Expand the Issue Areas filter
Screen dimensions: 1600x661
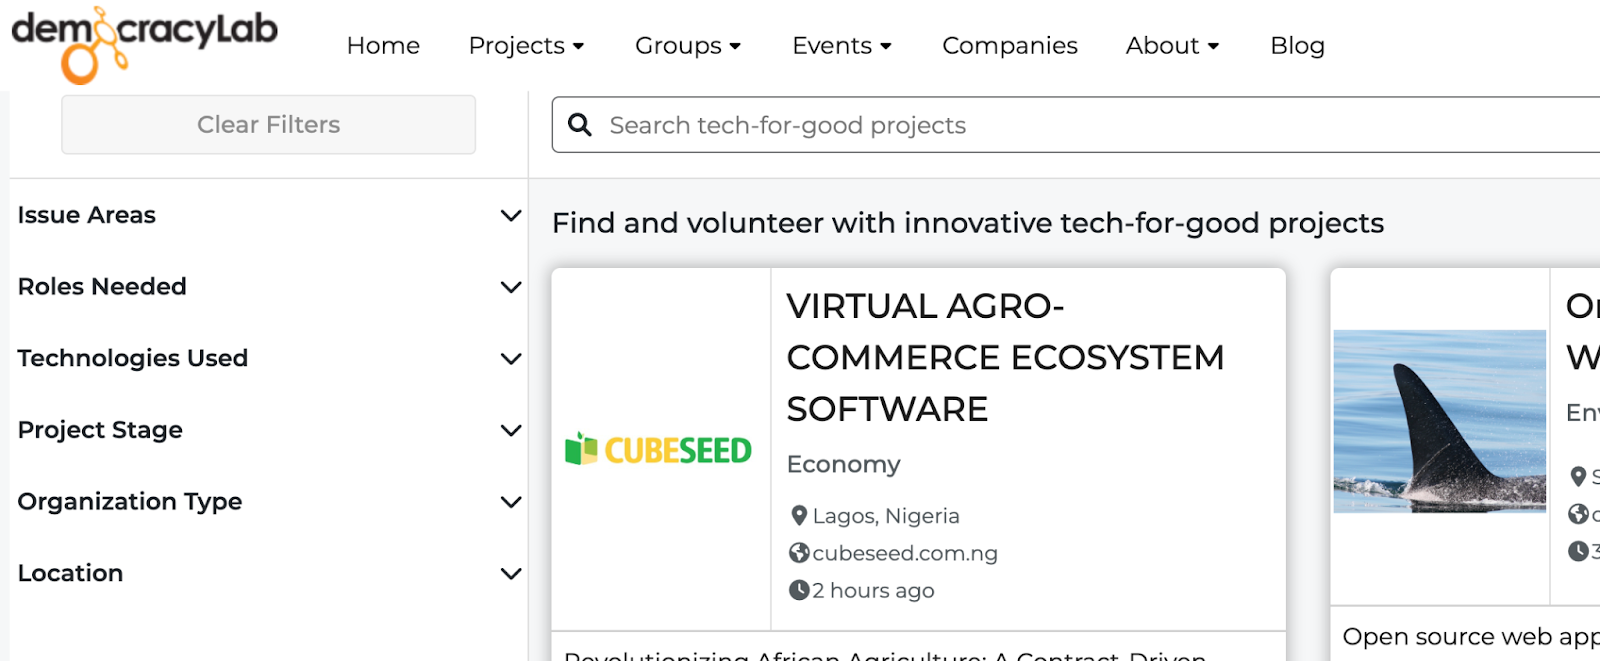269,215
